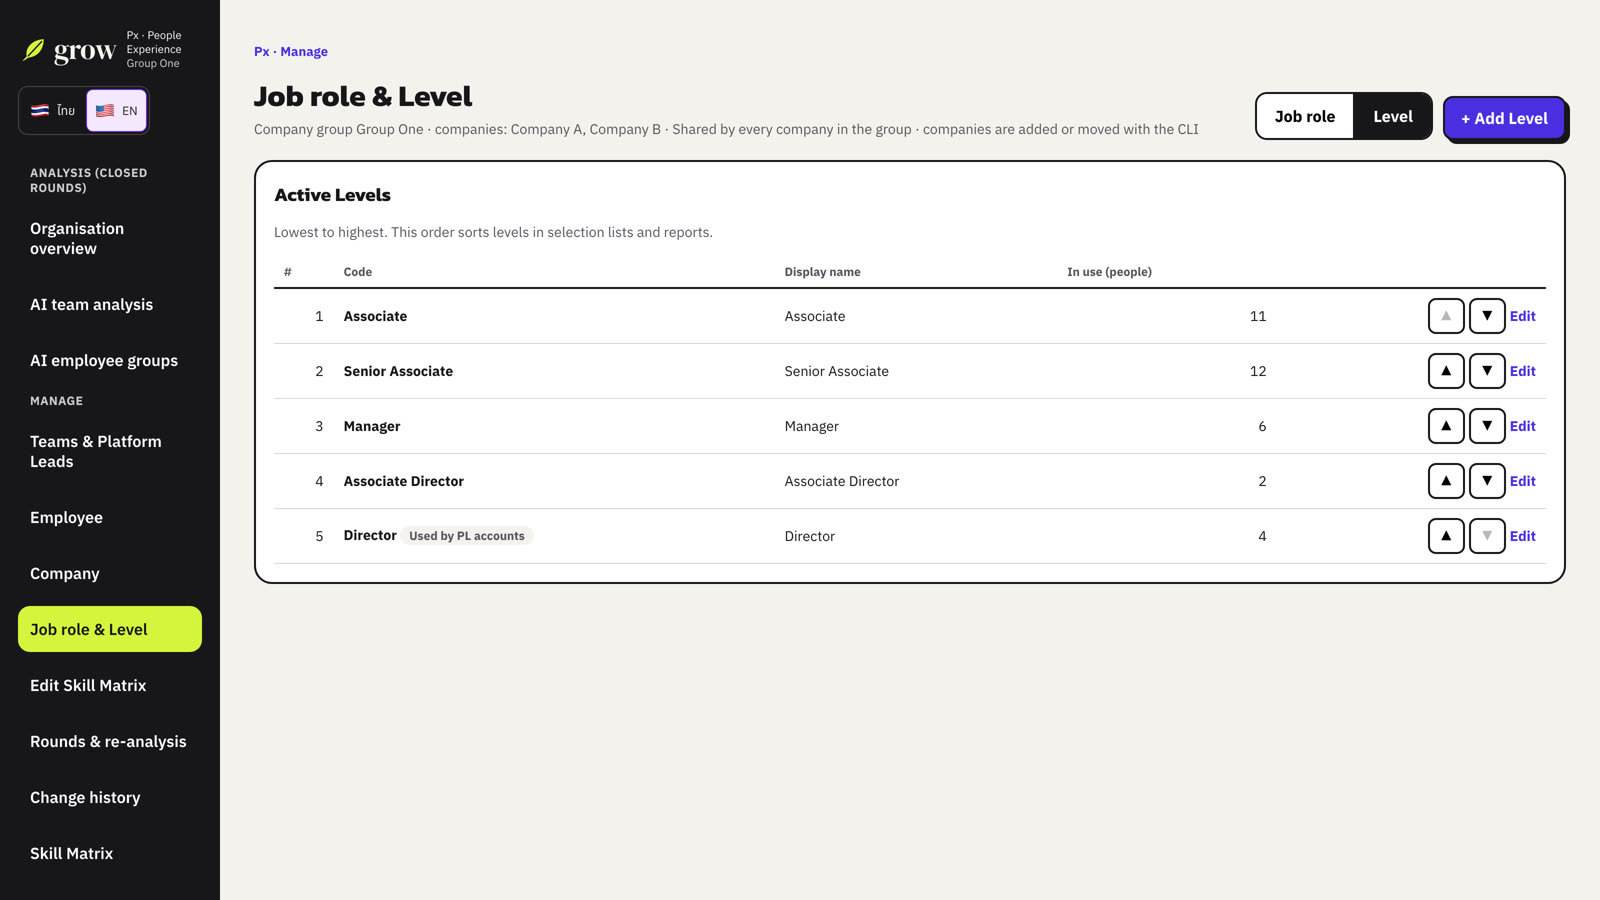
Task: Open the Employee page
Action: (x=110, y=518)
